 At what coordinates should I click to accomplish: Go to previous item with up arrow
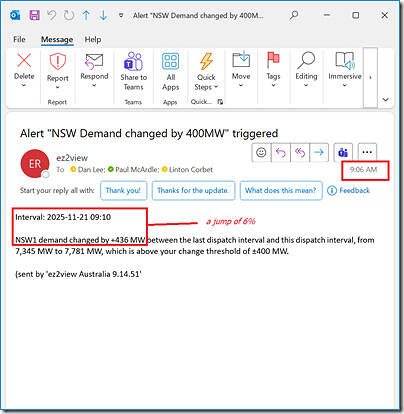click(x=86, y=15)
